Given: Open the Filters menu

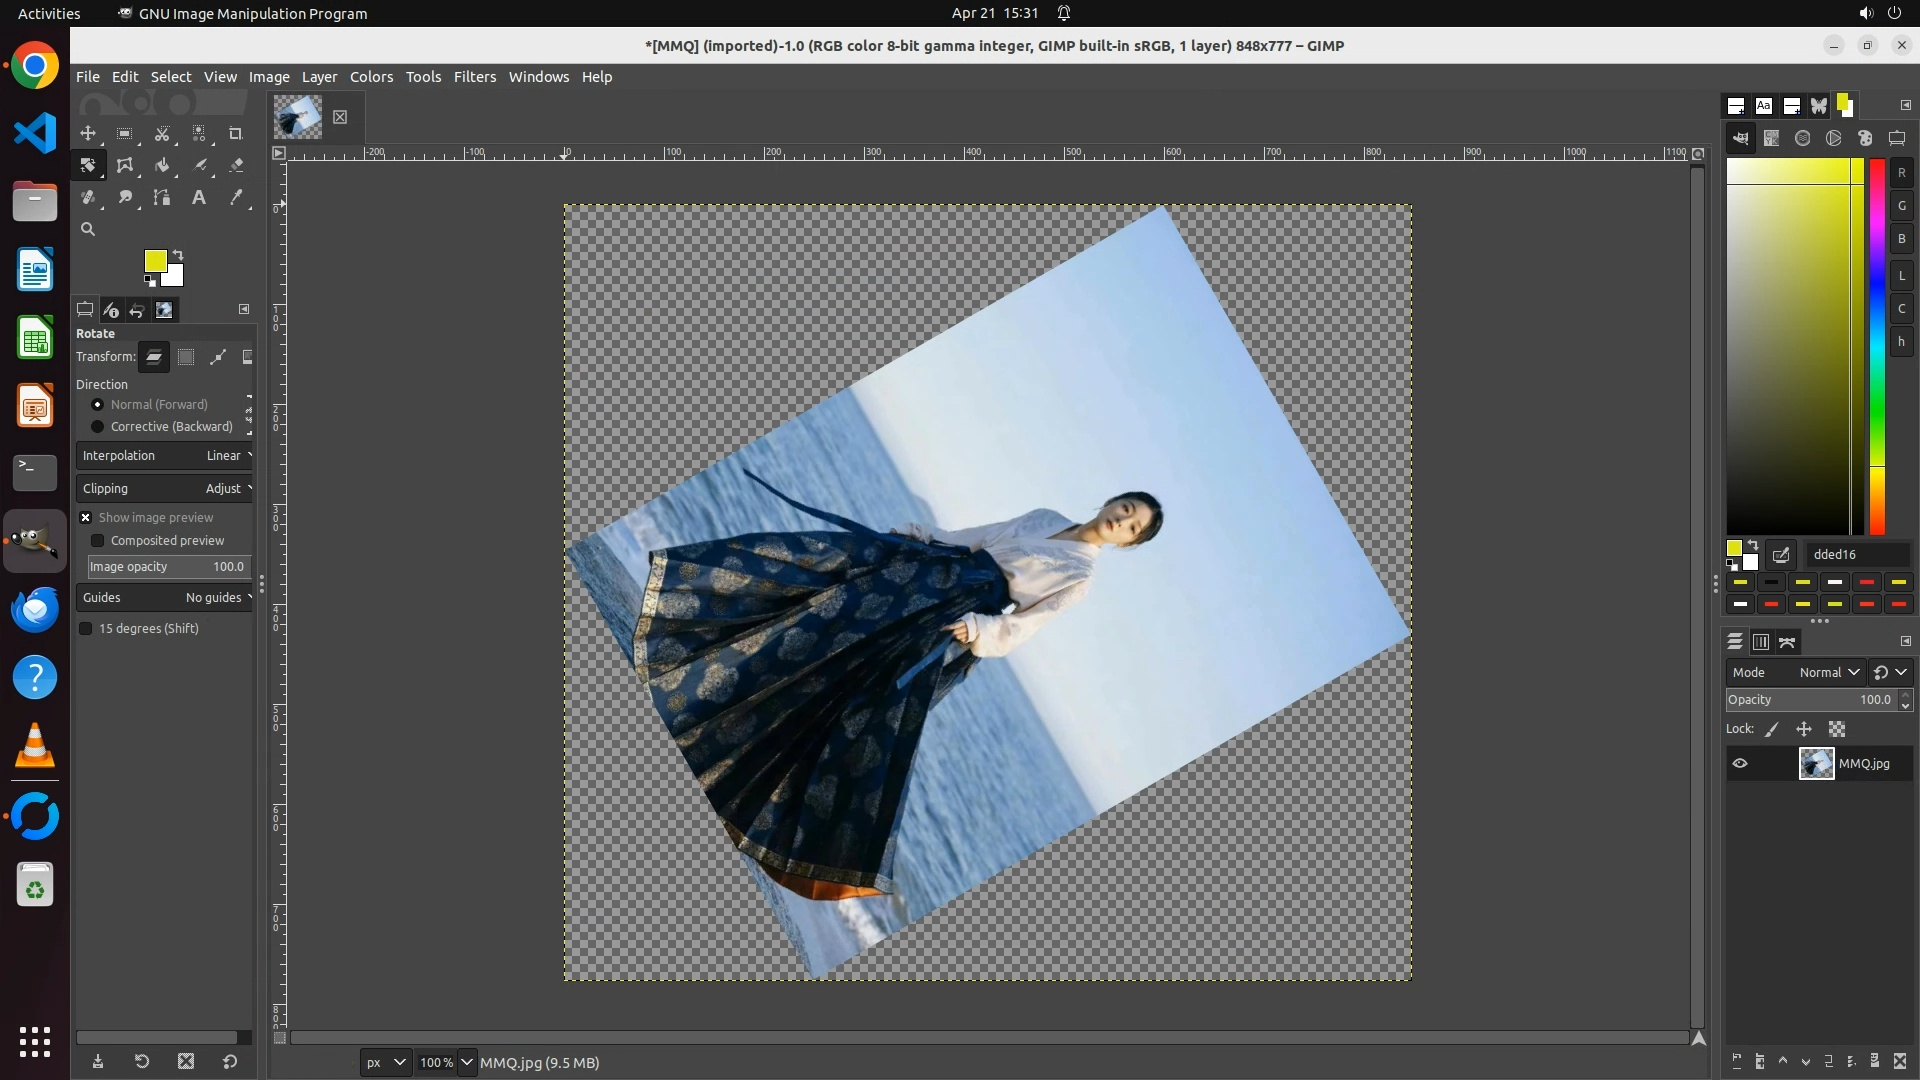Looking at the screenshot, I should click(x=474, y=77).
